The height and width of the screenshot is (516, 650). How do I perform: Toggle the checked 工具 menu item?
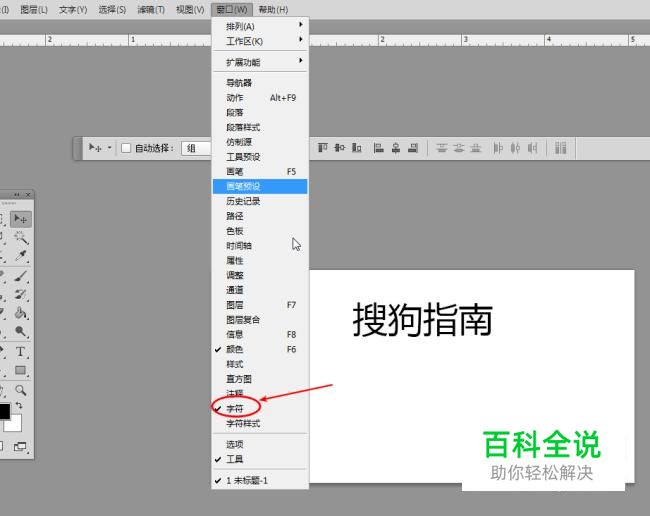point(260,459)
